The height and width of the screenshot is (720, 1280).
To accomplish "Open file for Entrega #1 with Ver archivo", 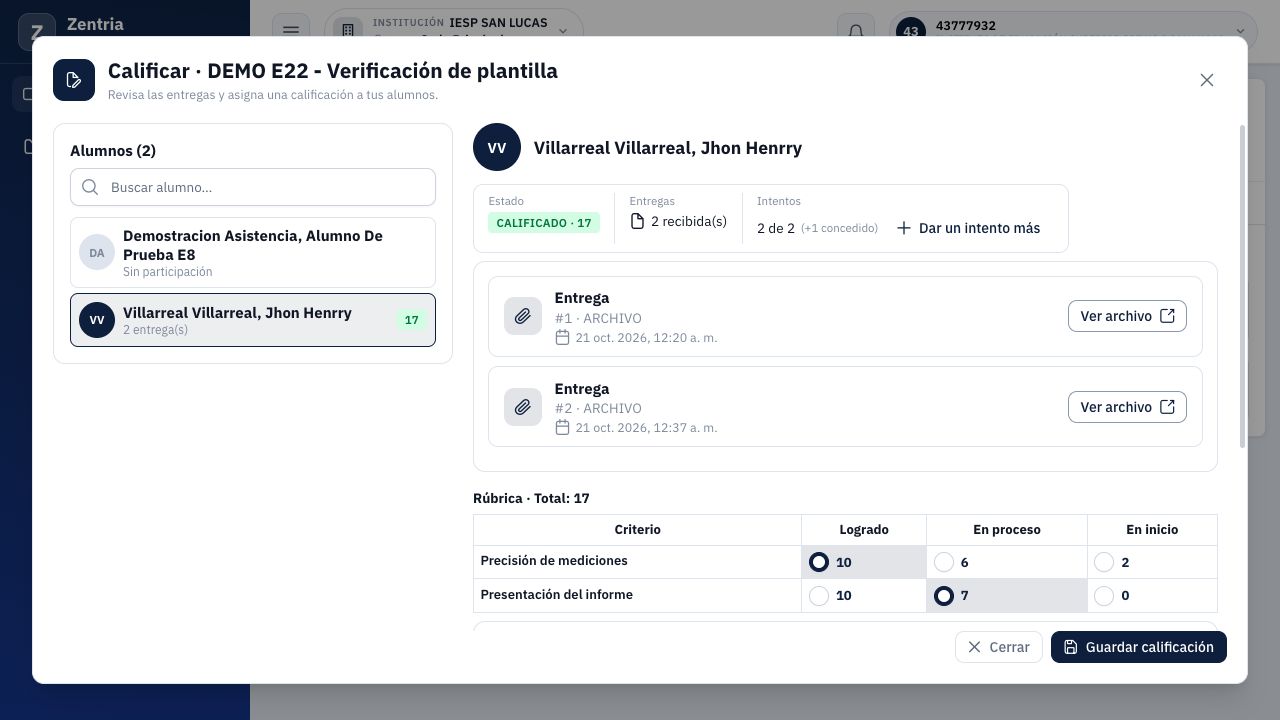I will tap(1127, 316).
